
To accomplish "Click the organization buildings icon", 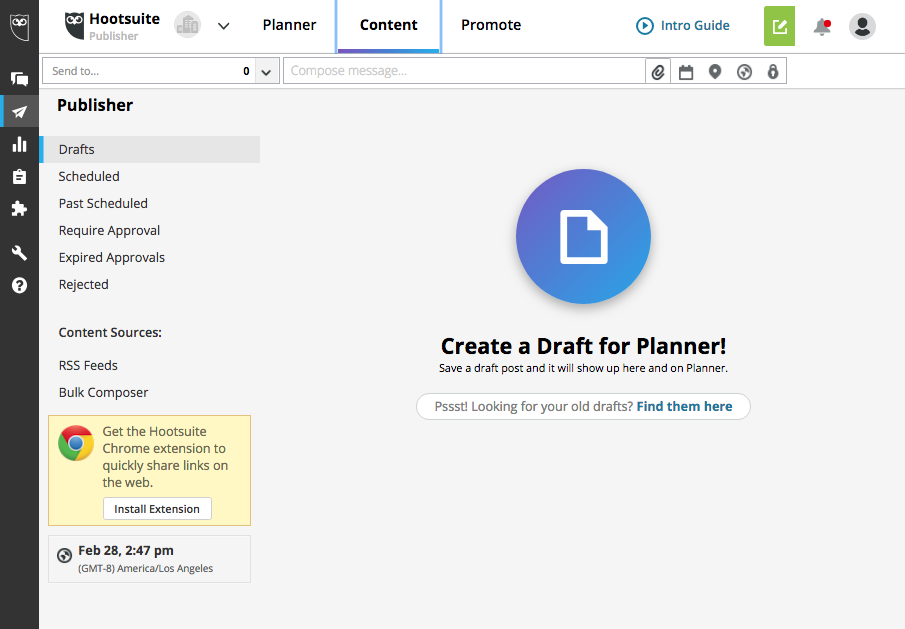I will pos(187,25).
